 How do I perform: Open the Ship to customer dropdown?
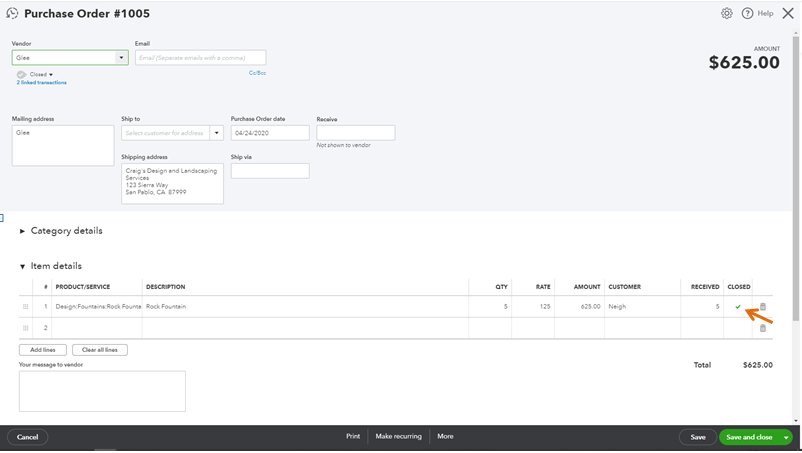(x=217, y=133)
